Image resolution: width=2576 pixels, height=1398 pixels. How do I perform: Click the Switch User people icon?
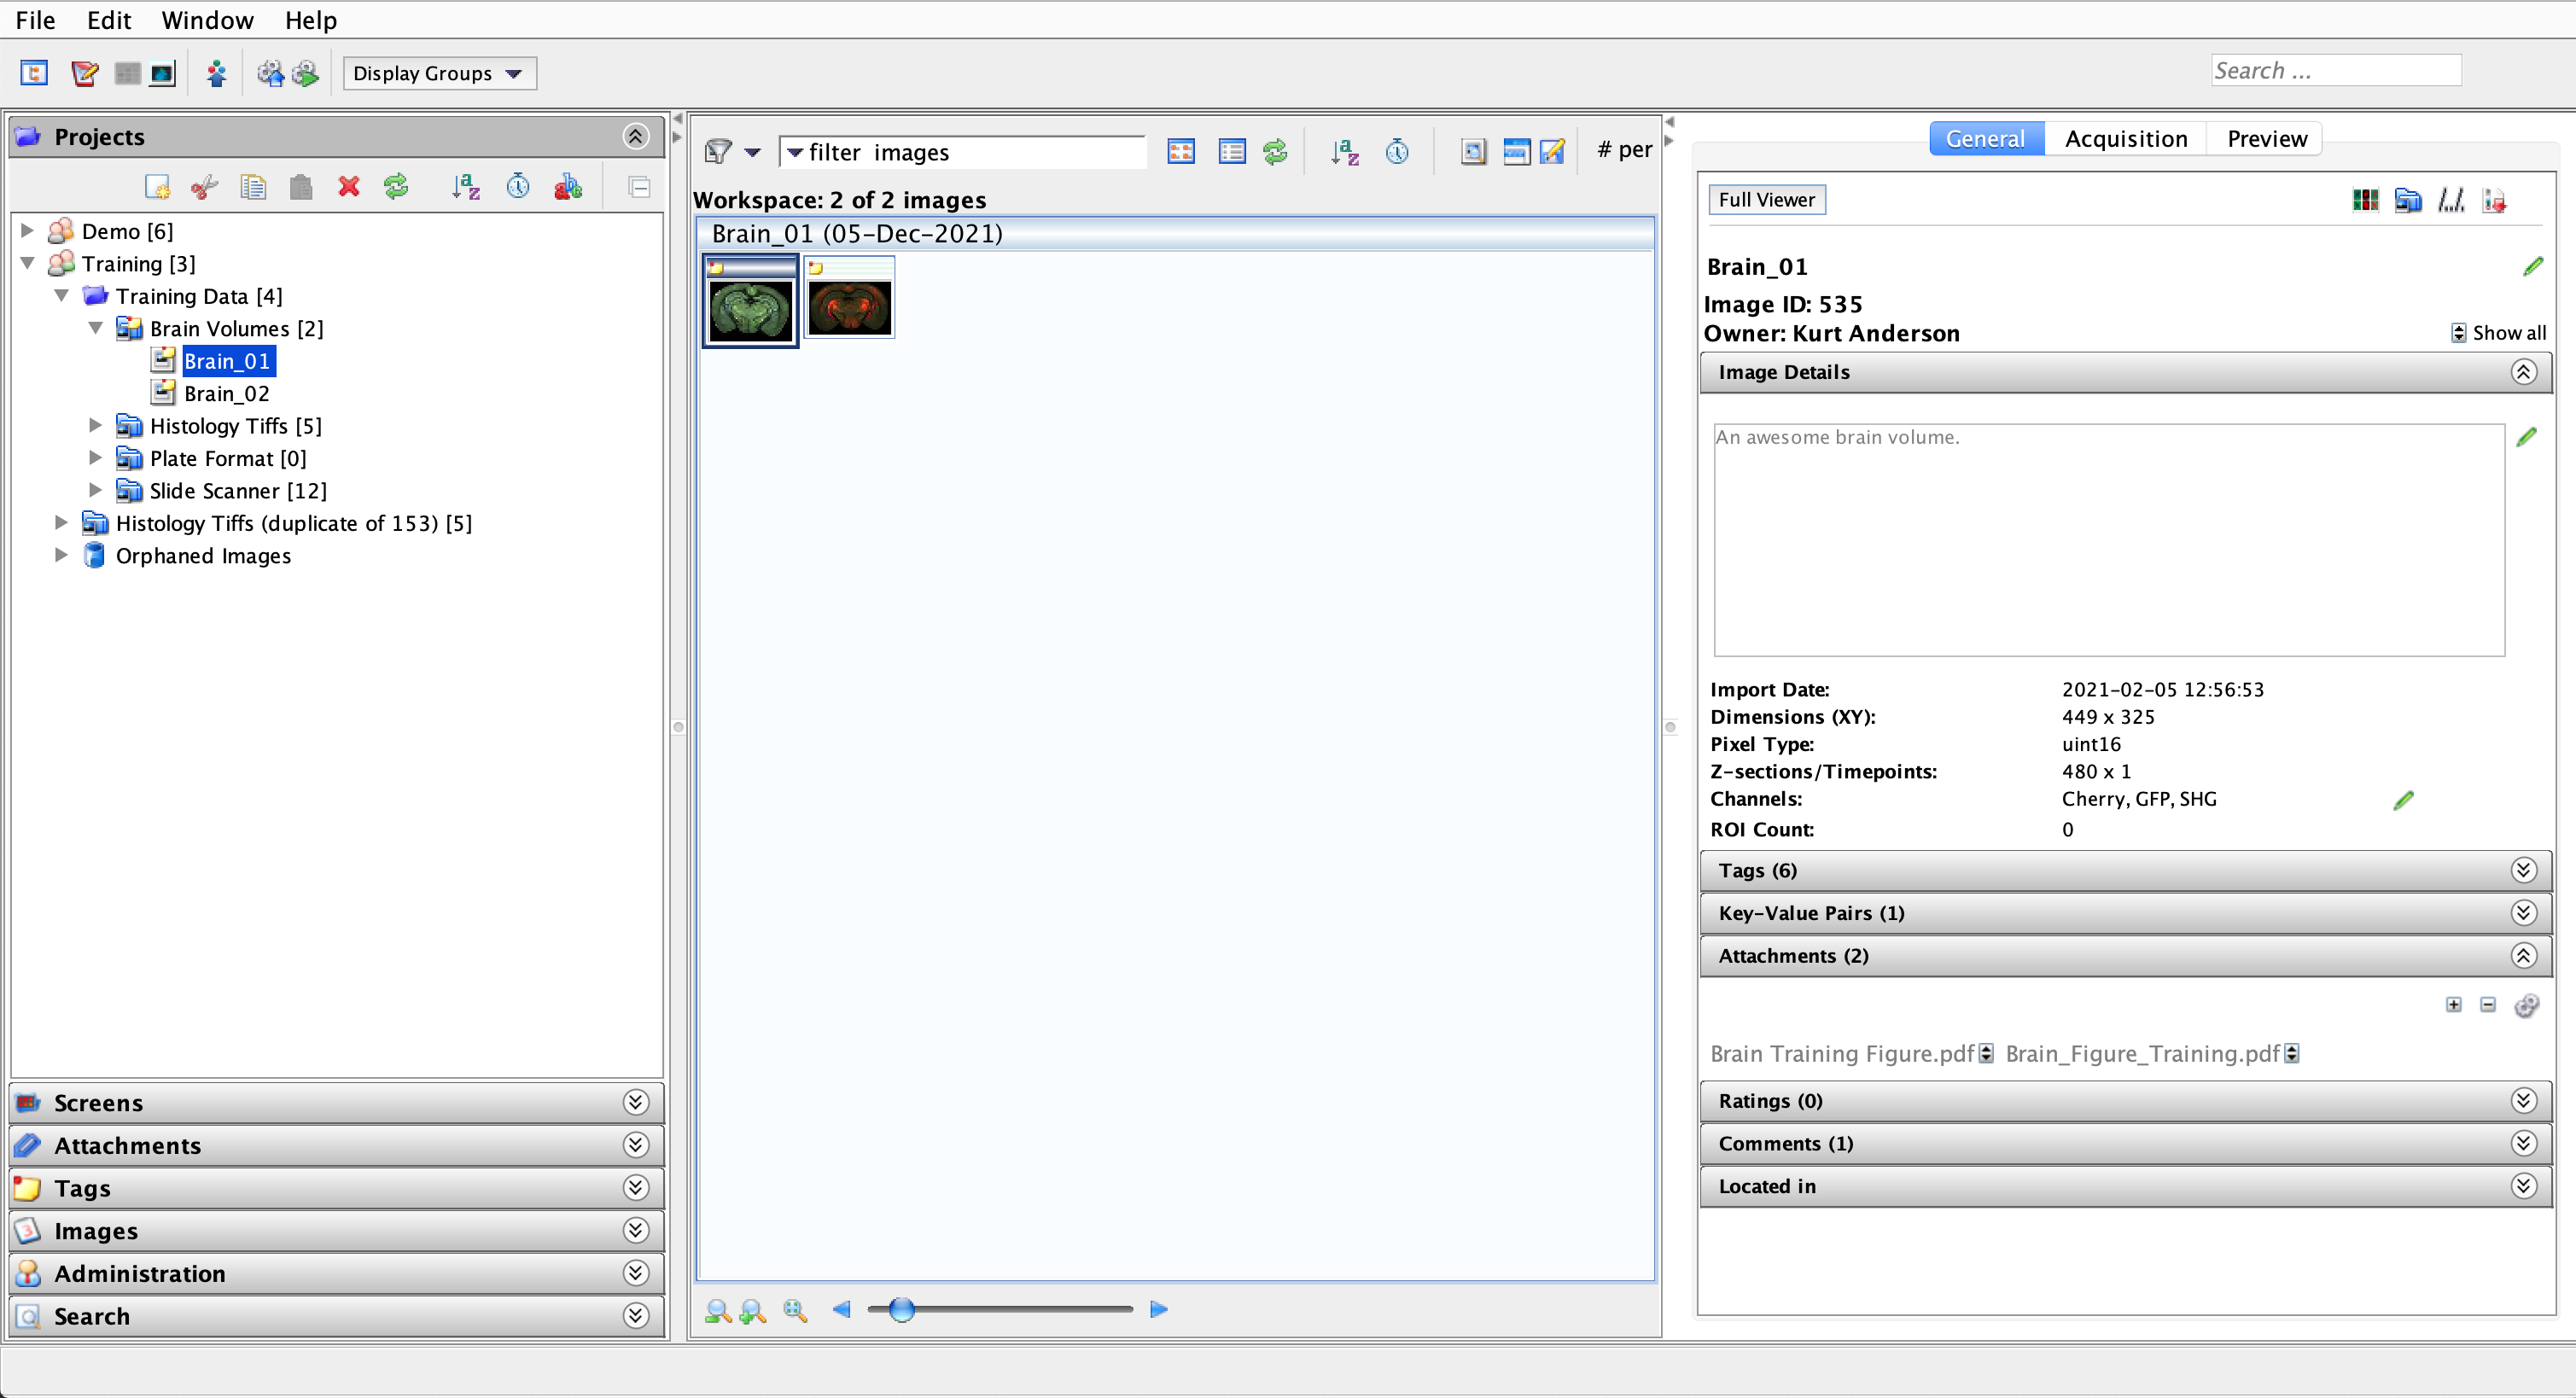pos(216,73)
